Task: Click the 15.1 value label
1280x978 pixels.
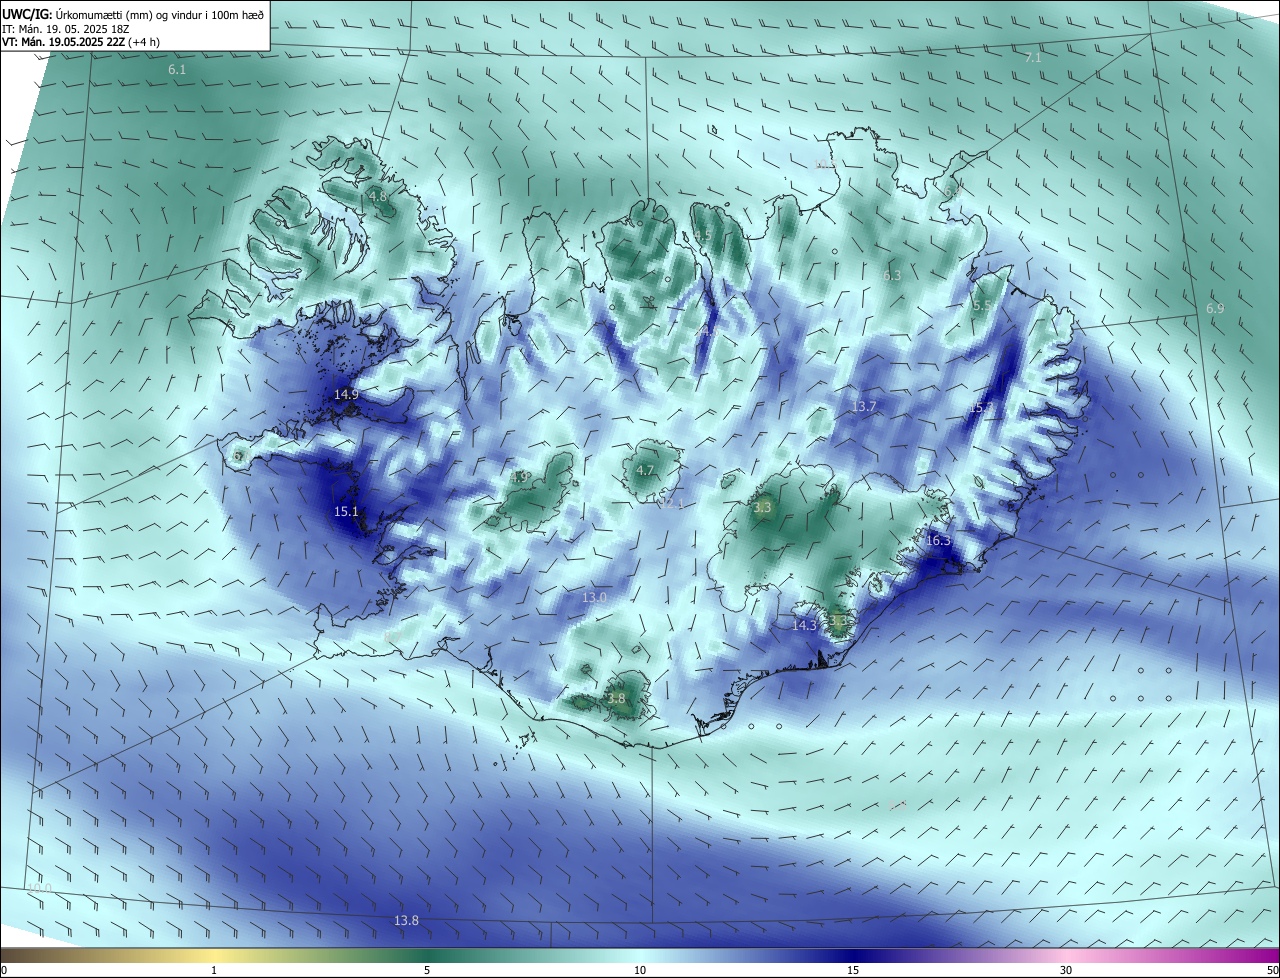Action: tap(346, 512)
